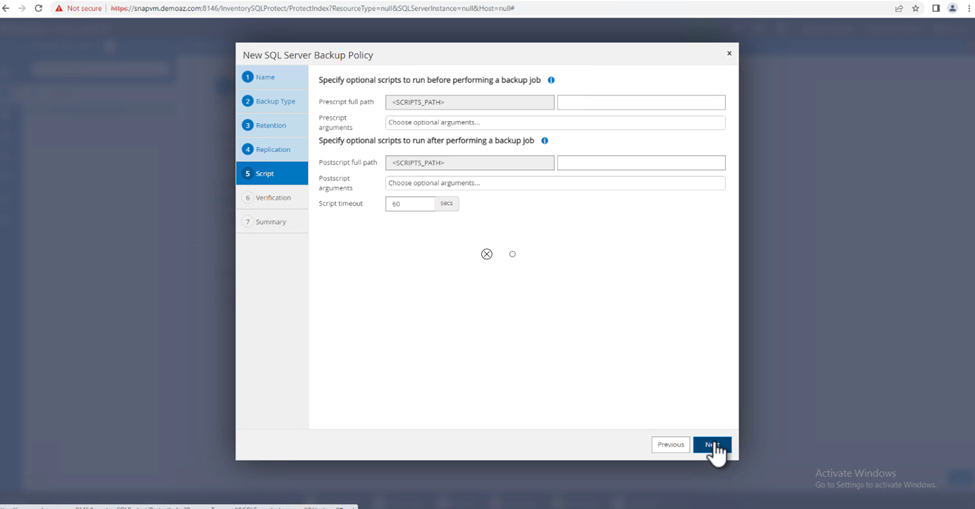Click the info icon beside the after-backup scripts heading
Image resolution: width=975 pixels, height=509 pixels.
[545, 140]
